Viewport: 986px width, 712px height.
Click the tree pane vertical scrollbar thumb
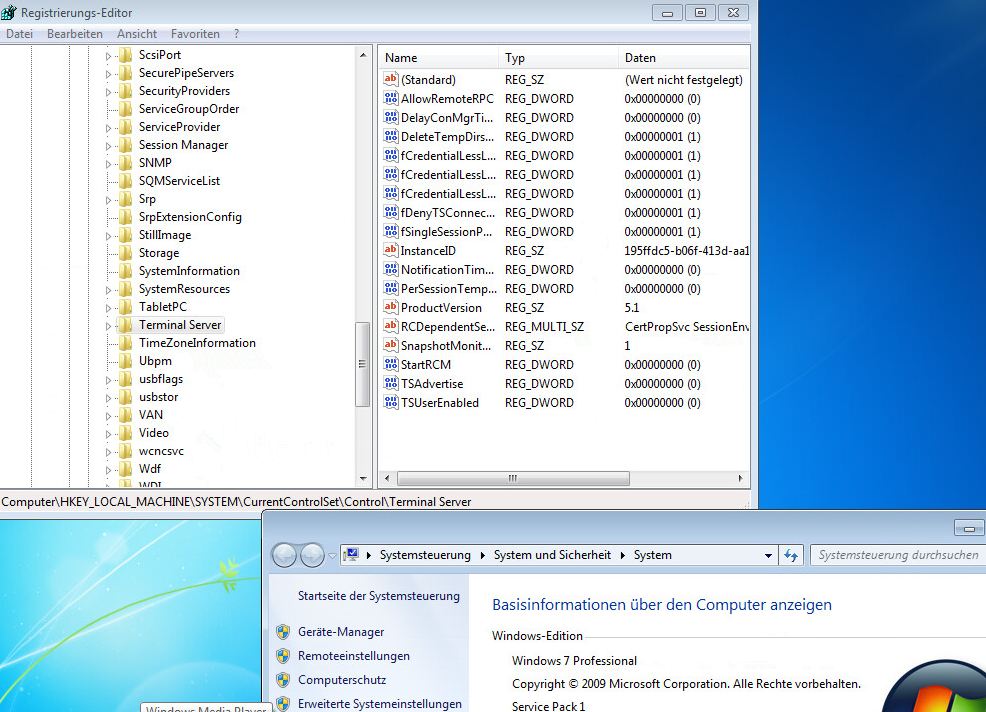(362, 364)
